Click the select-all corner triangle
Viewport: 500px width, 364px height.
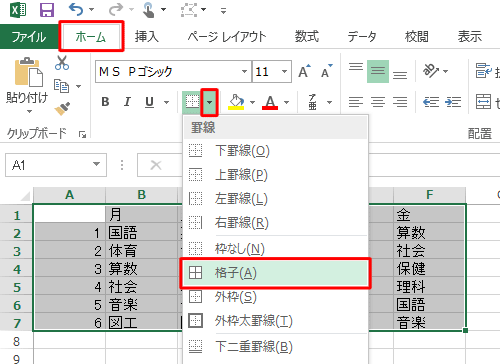click(x=25, y=196)
